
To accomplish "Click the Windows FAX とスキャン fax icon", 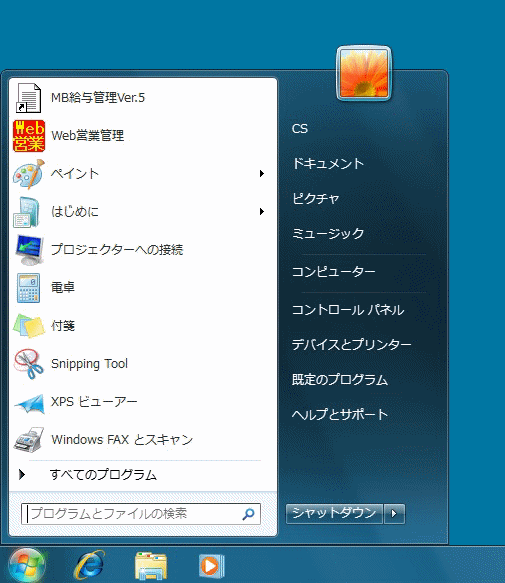I will click(29, 439).
